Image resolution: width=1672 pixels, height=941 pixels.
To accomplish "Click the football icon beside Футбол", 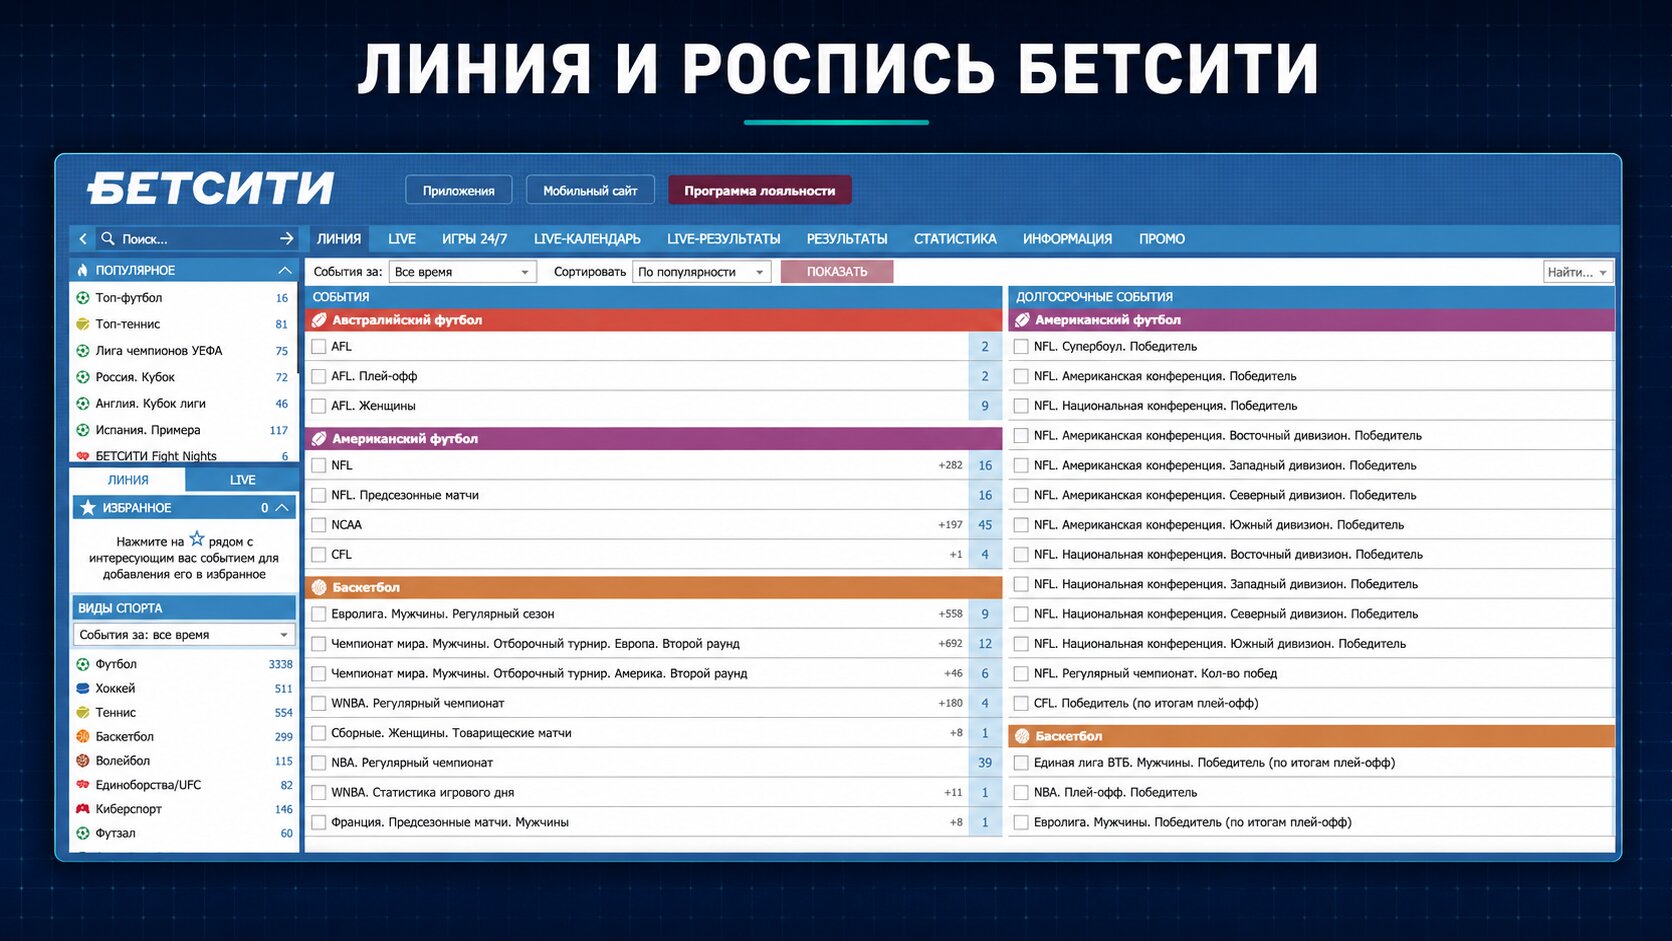I will point(83,664).
